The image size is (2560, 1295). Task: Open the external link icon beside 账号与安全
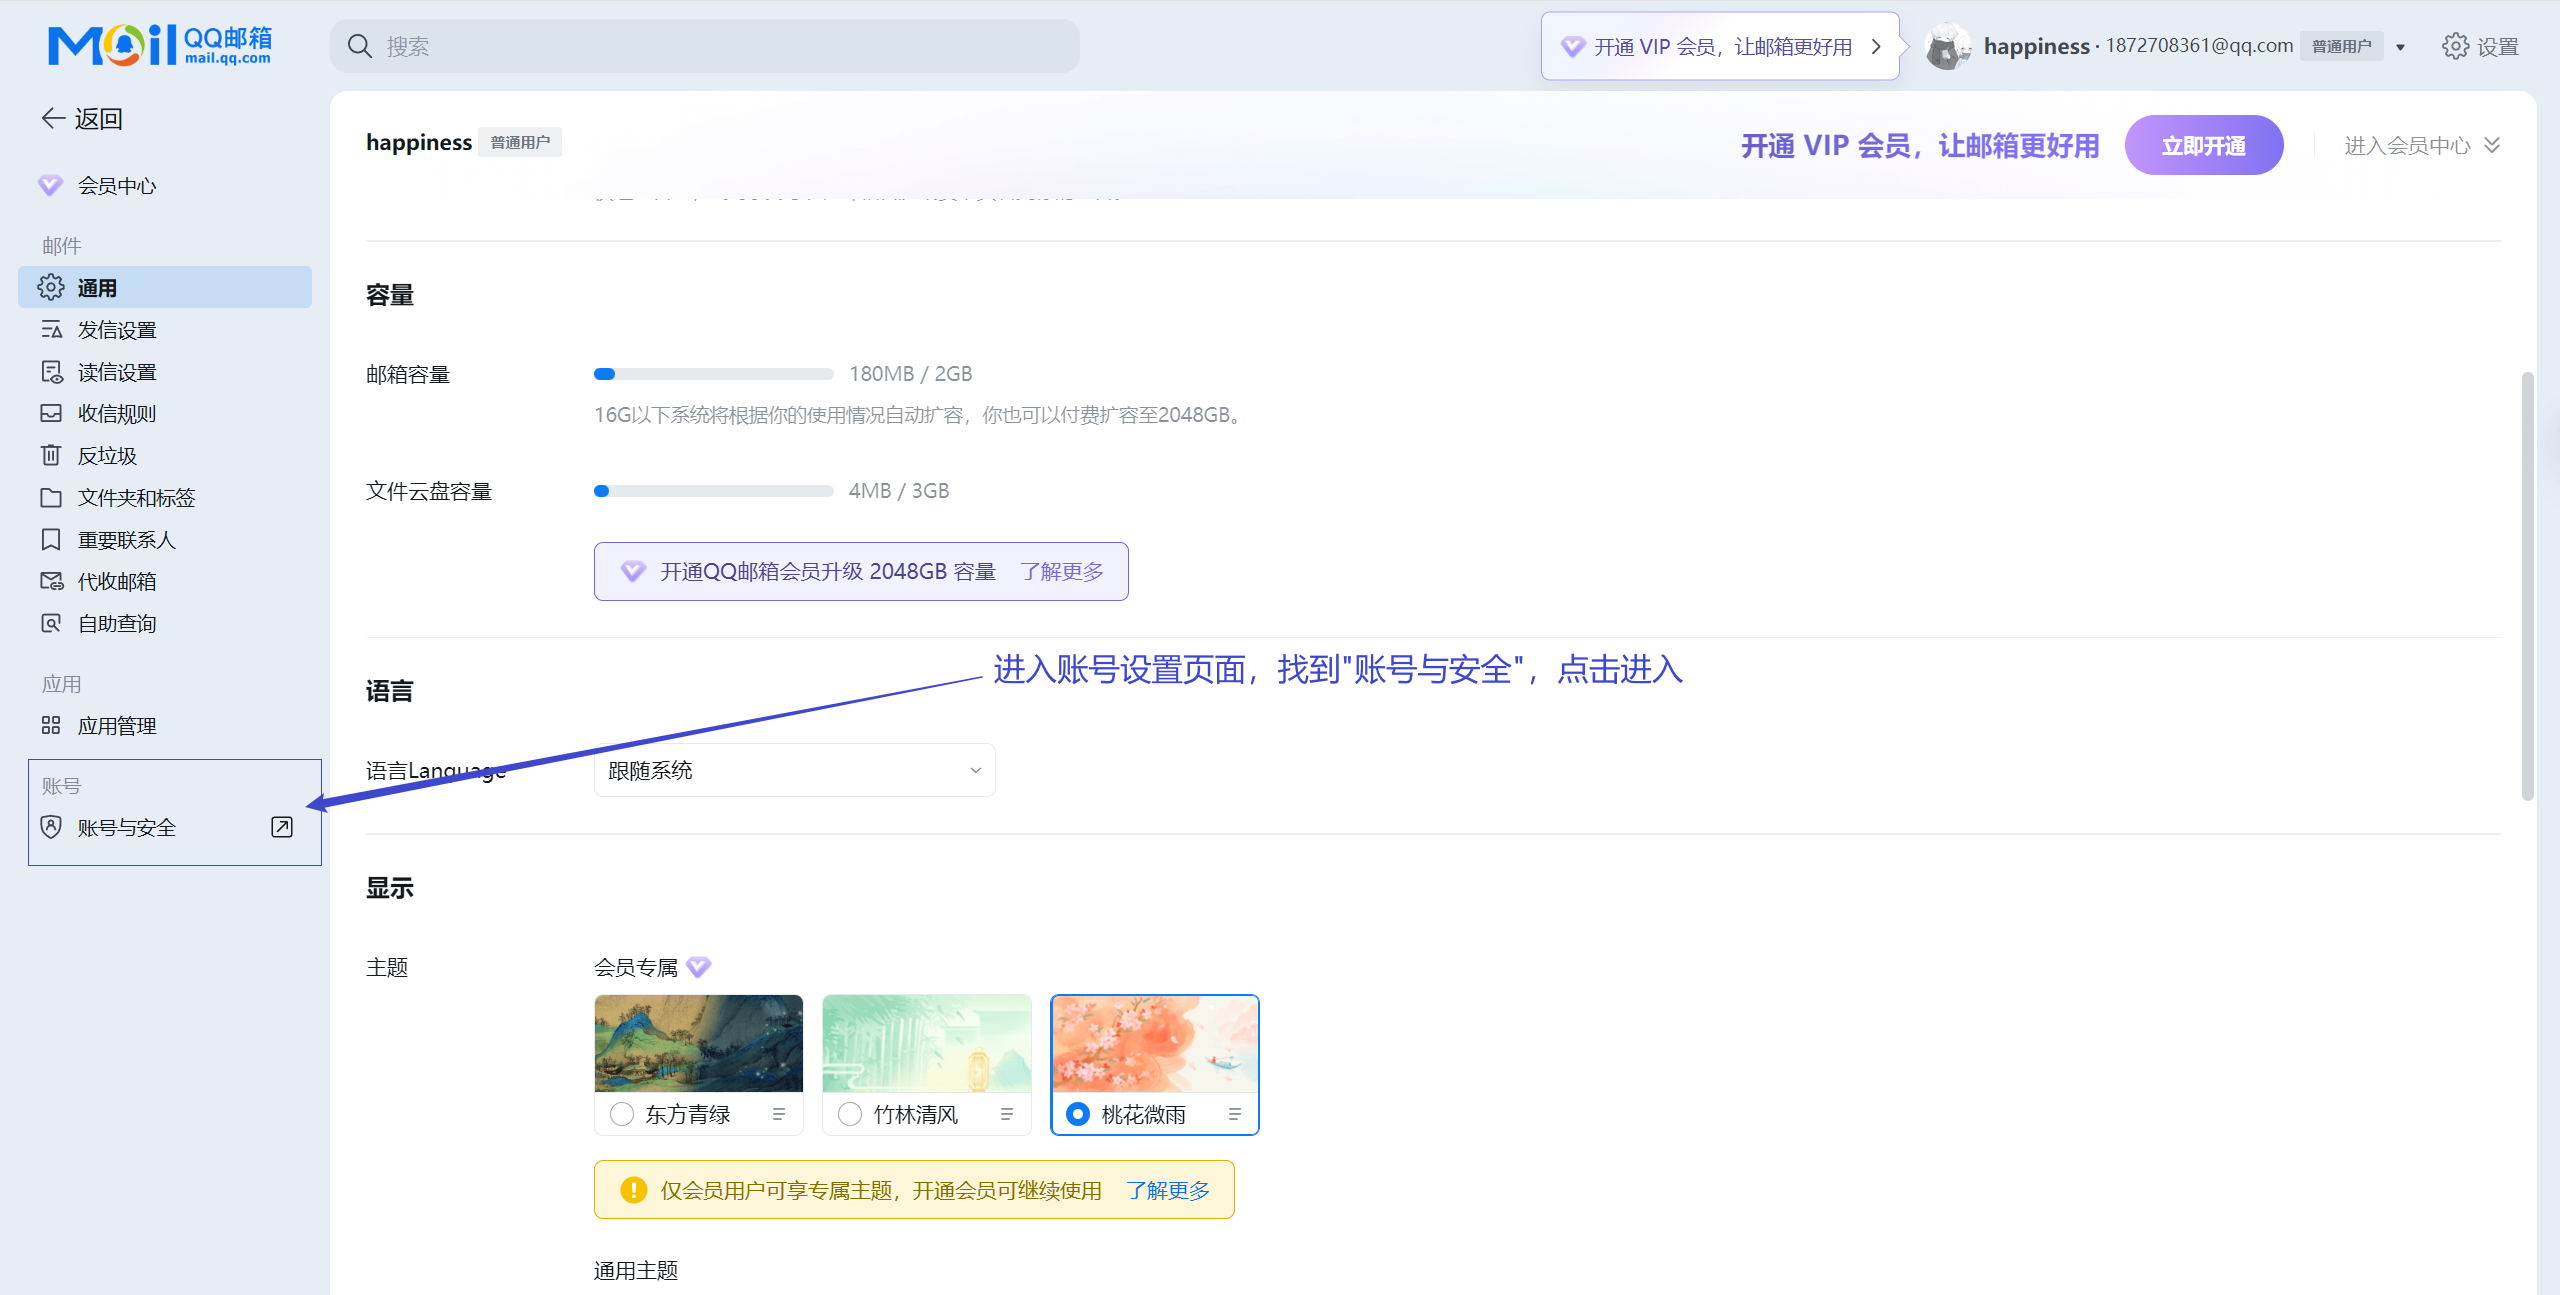pos(282,827)
